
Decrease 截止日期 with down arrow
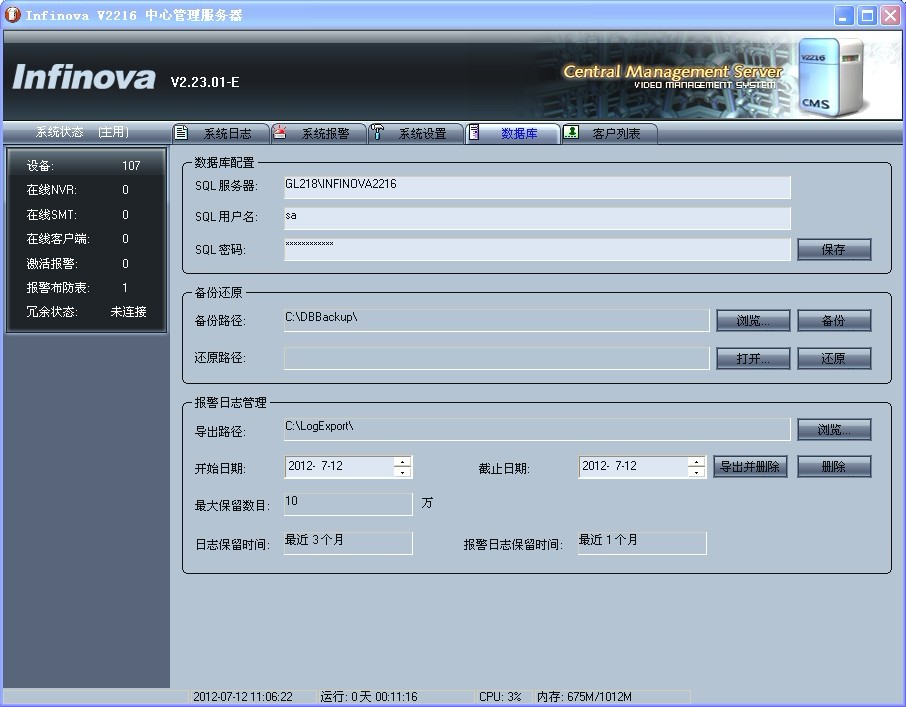tap(696, 472)
